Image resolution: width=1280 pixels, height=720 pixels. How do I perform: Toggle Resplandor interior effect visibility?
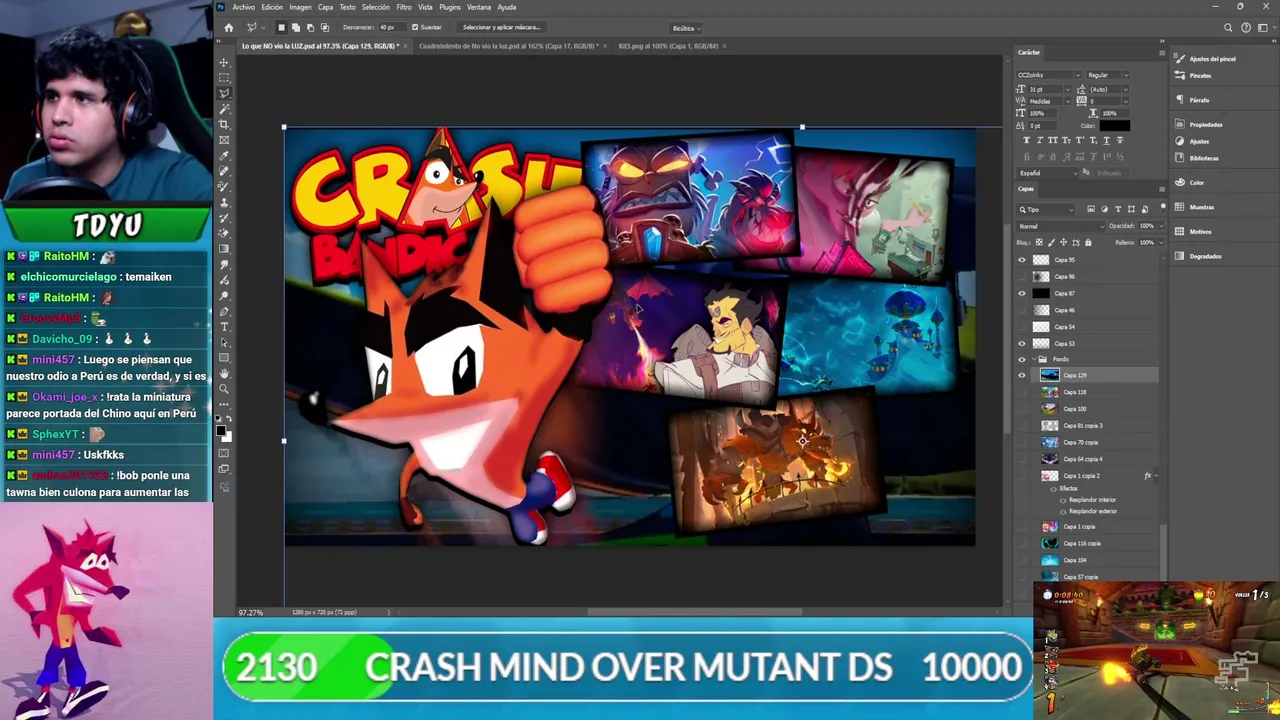click(1063, 500)
